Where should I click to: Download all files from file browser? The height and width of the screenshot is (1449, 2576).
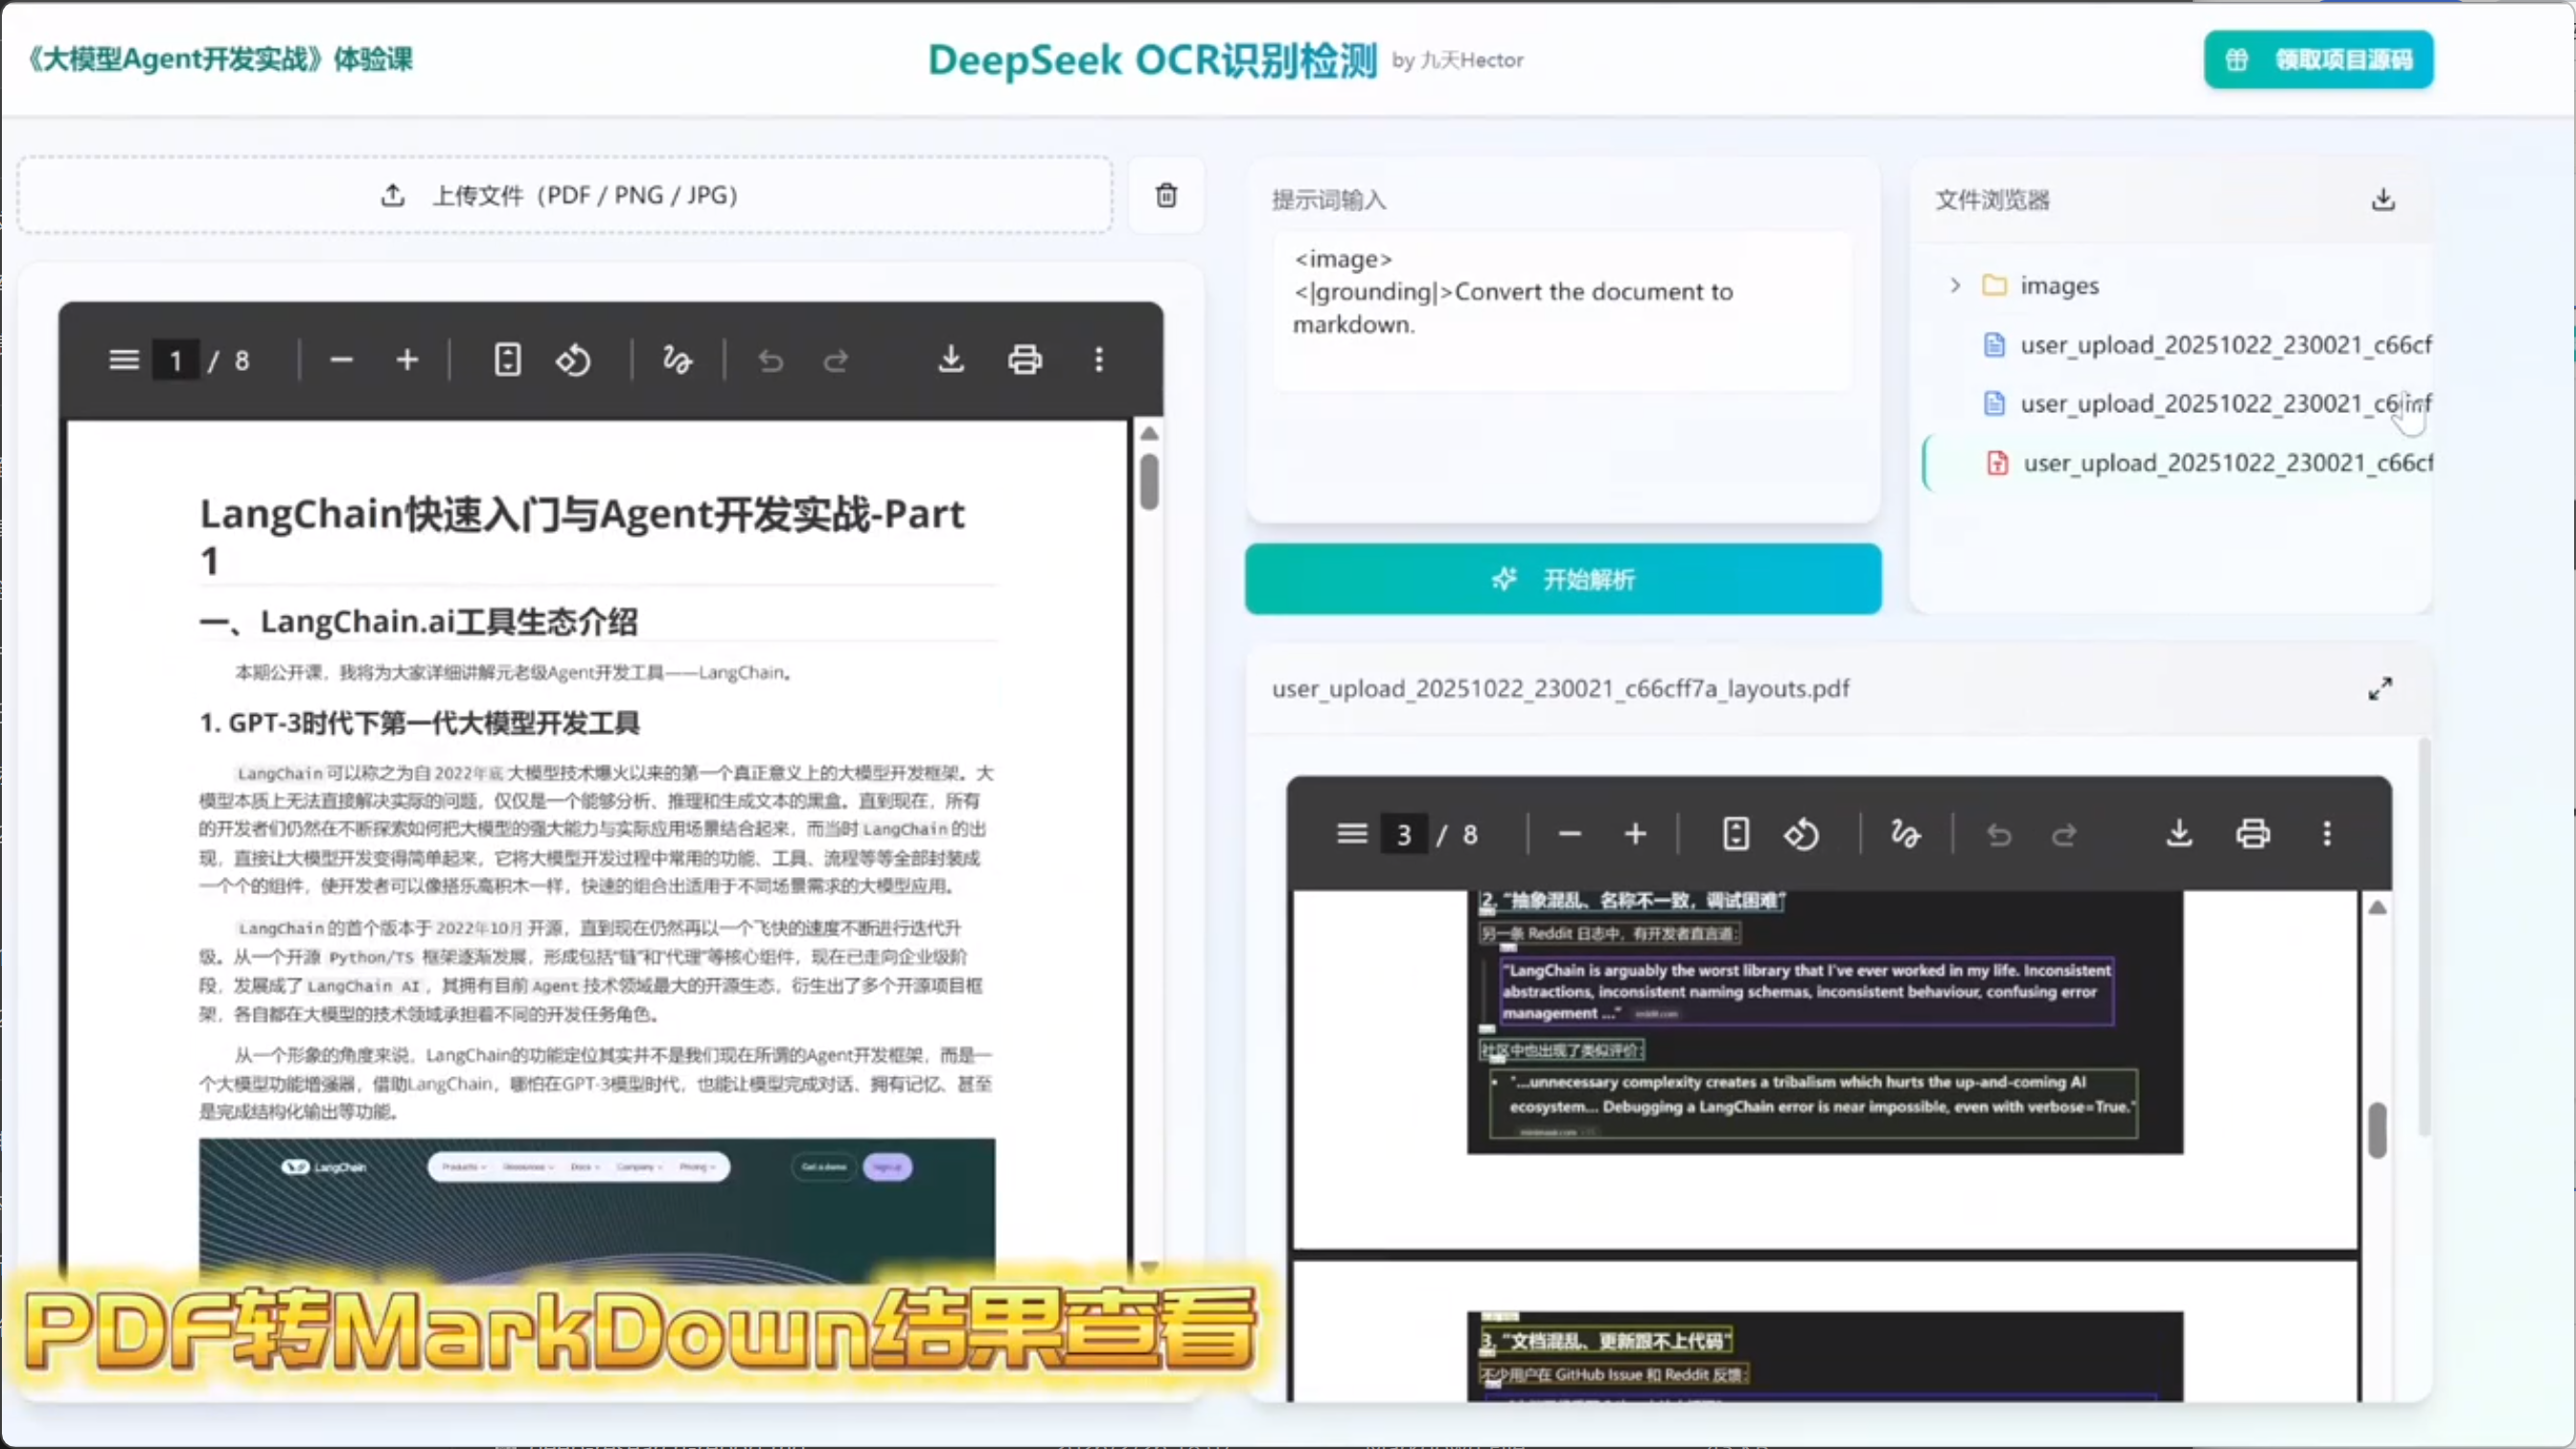(x=2383, y=199)
